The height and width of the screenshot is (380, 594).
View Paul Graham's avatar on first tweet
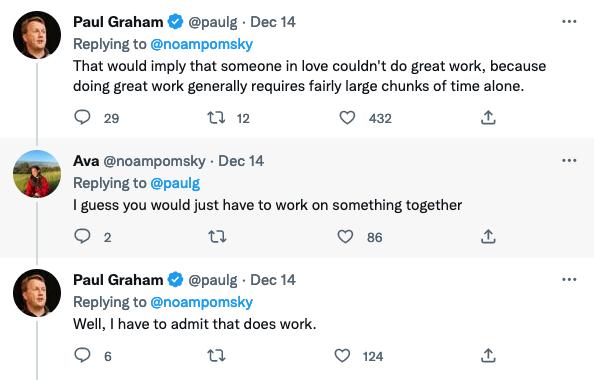[37, 35]
